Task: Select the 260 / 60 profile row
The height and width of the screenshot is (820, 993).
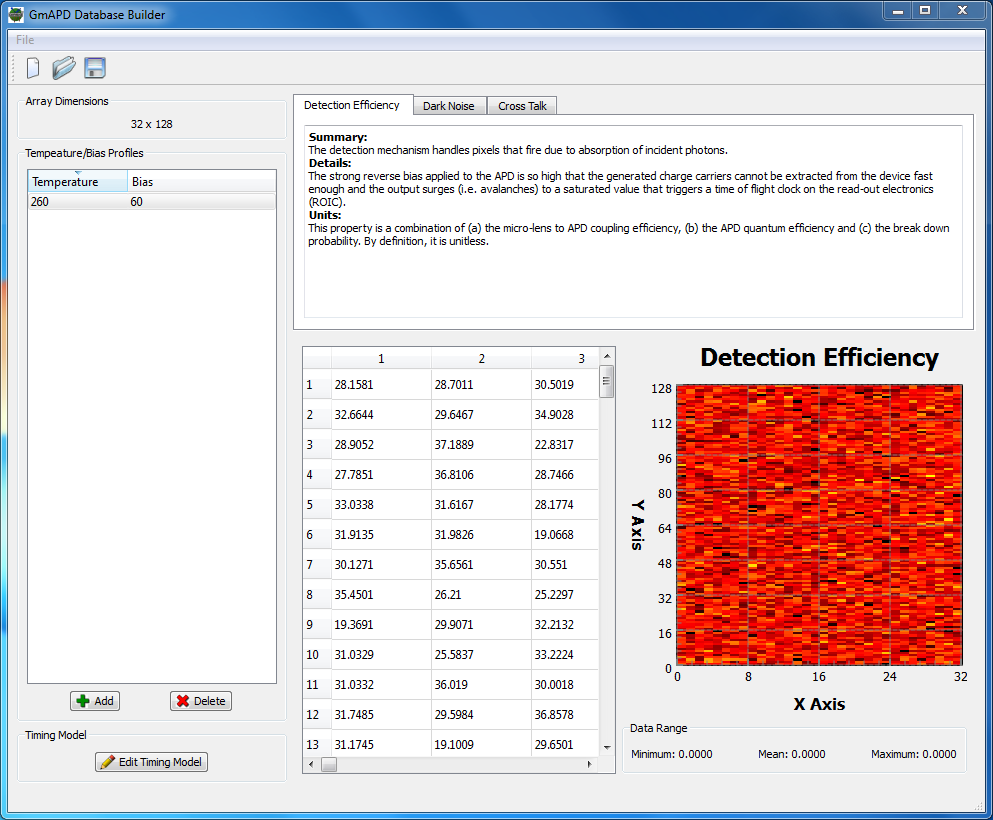Action: [150, 202]
